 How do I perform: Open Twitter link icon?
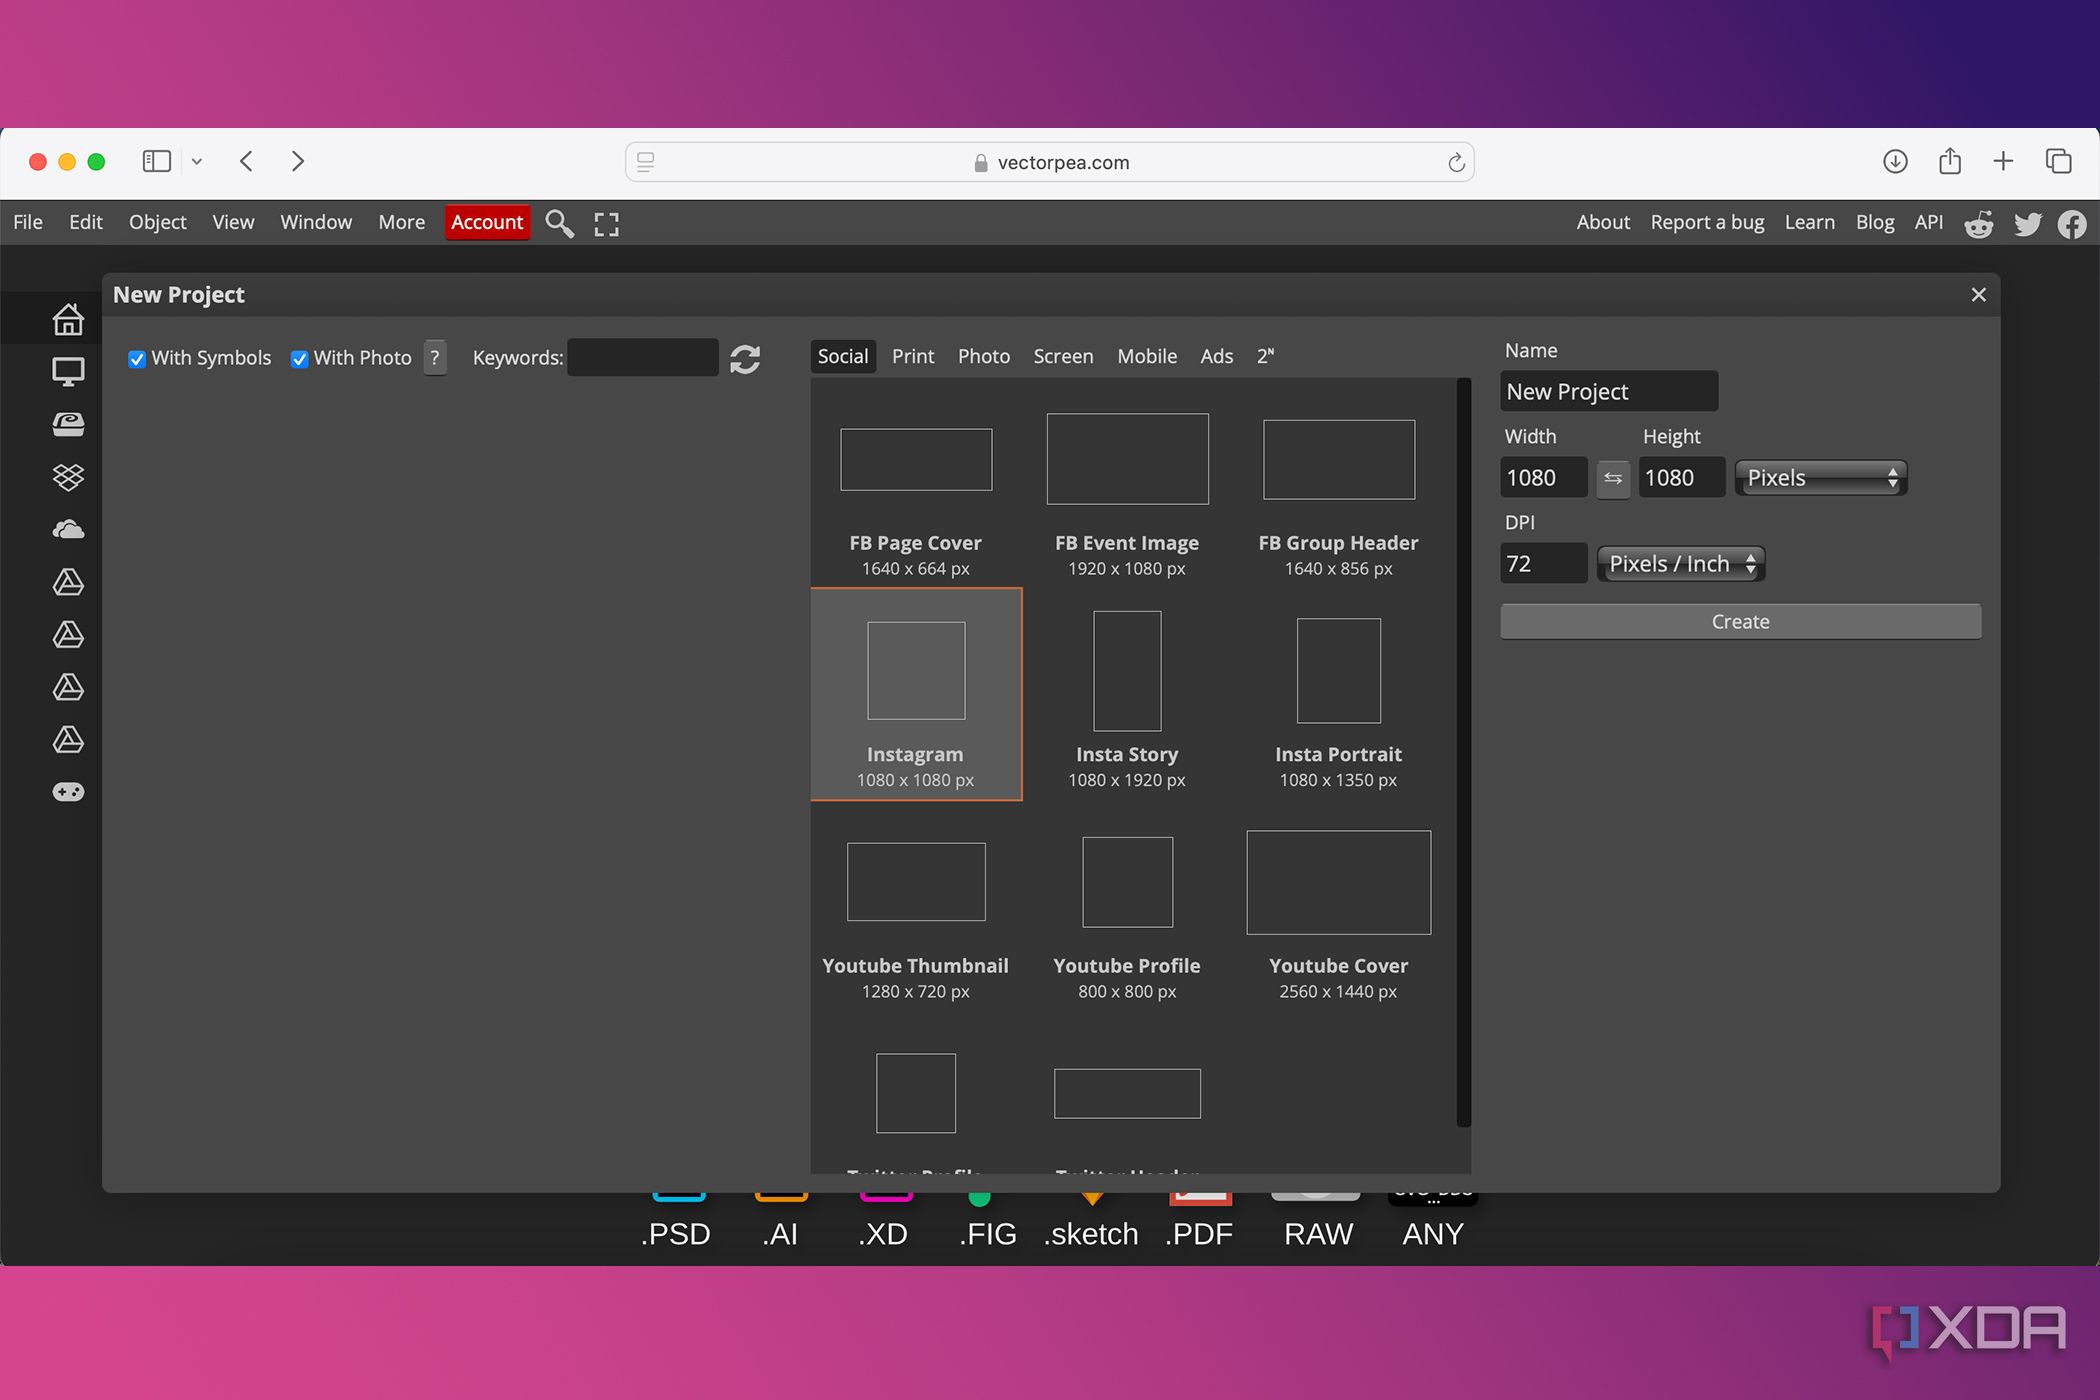pos(2028,224)
